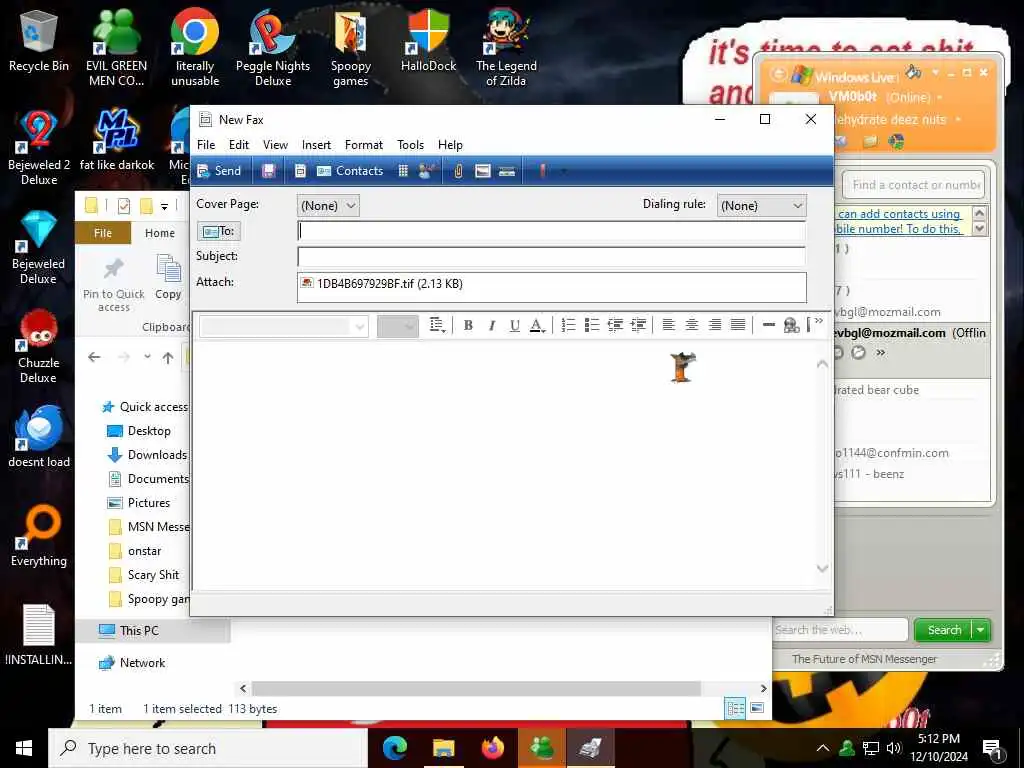Center align the text
Viewport: 1024px width, 768px height.
point(692,325)
